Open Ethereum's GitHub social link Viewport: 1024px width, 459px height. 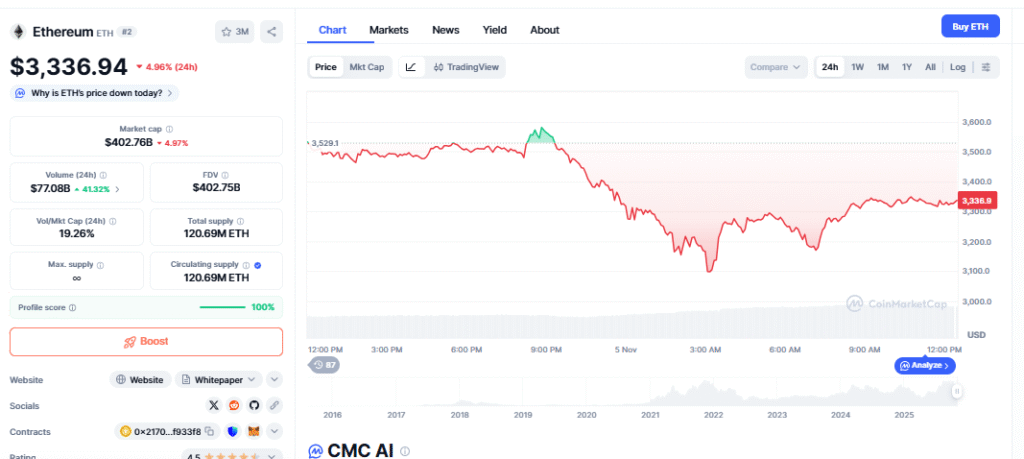(x=254, y=405)
